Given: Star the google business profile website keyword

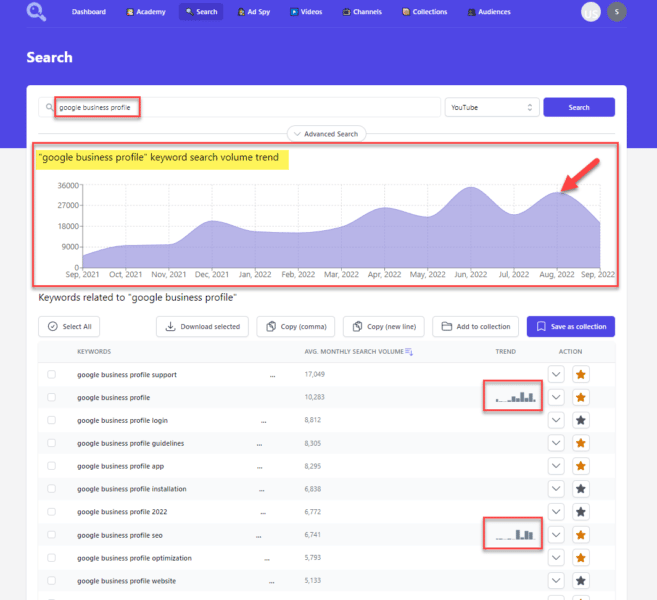Looking at the screenshot, I should point(580,581).
